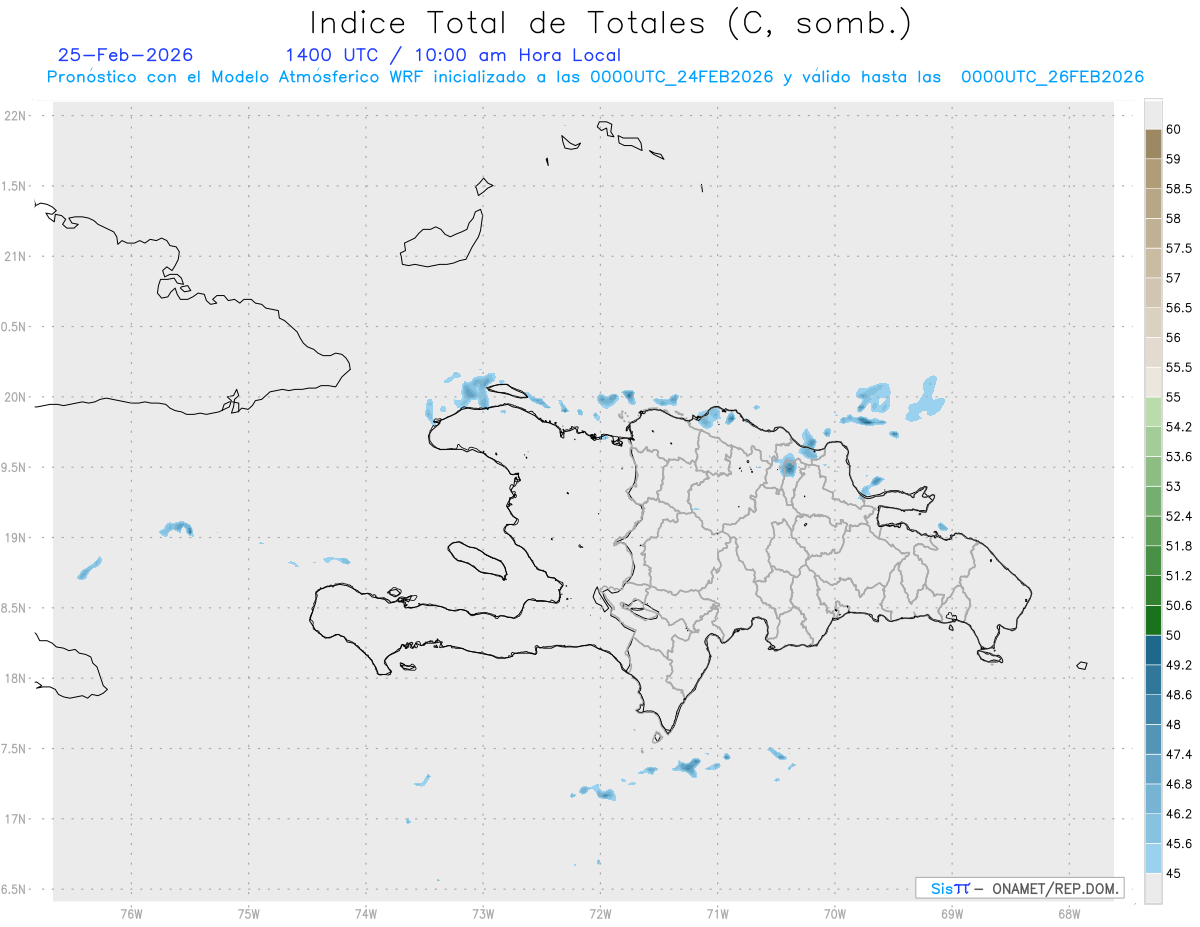Click the '71W' longitude label
Viewport: 1200px width, 927px height.
(x=717, y=914)
